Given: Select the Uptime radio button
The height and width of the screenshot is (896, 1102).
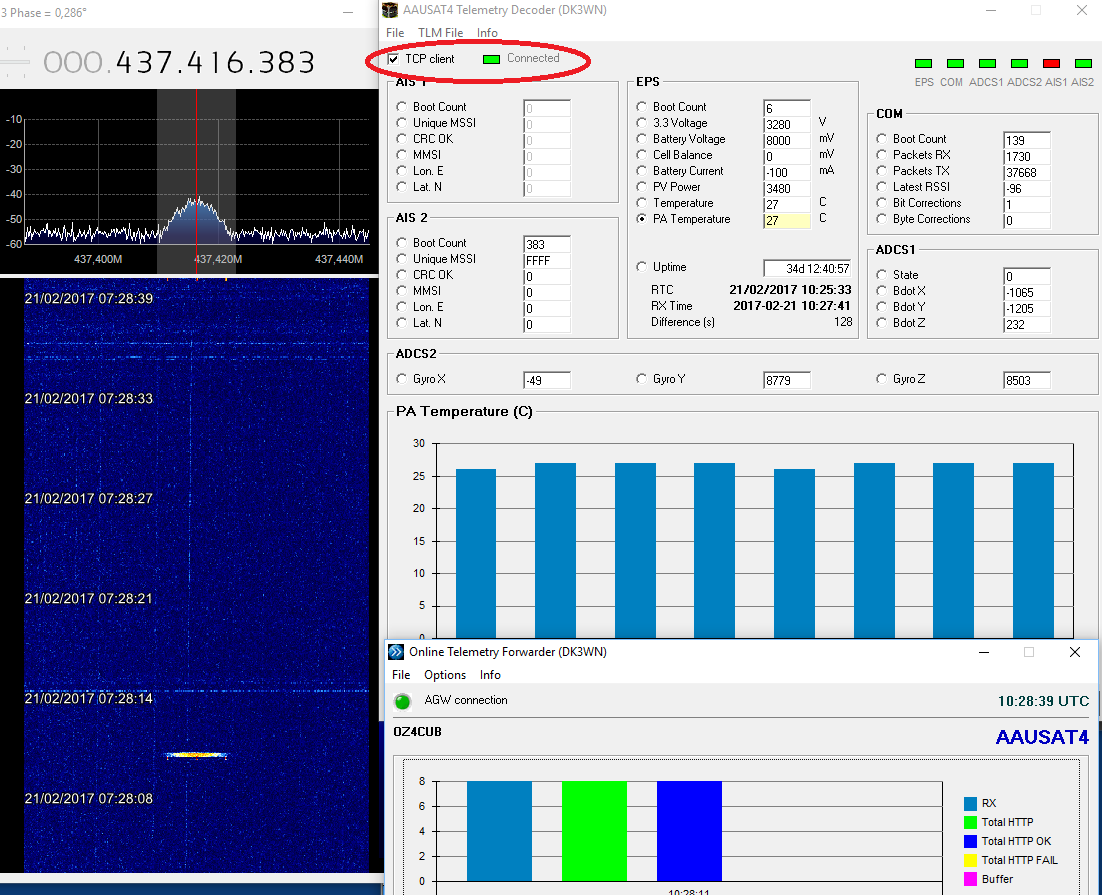Looking at the screenshot, I should [x=642, y=267].
